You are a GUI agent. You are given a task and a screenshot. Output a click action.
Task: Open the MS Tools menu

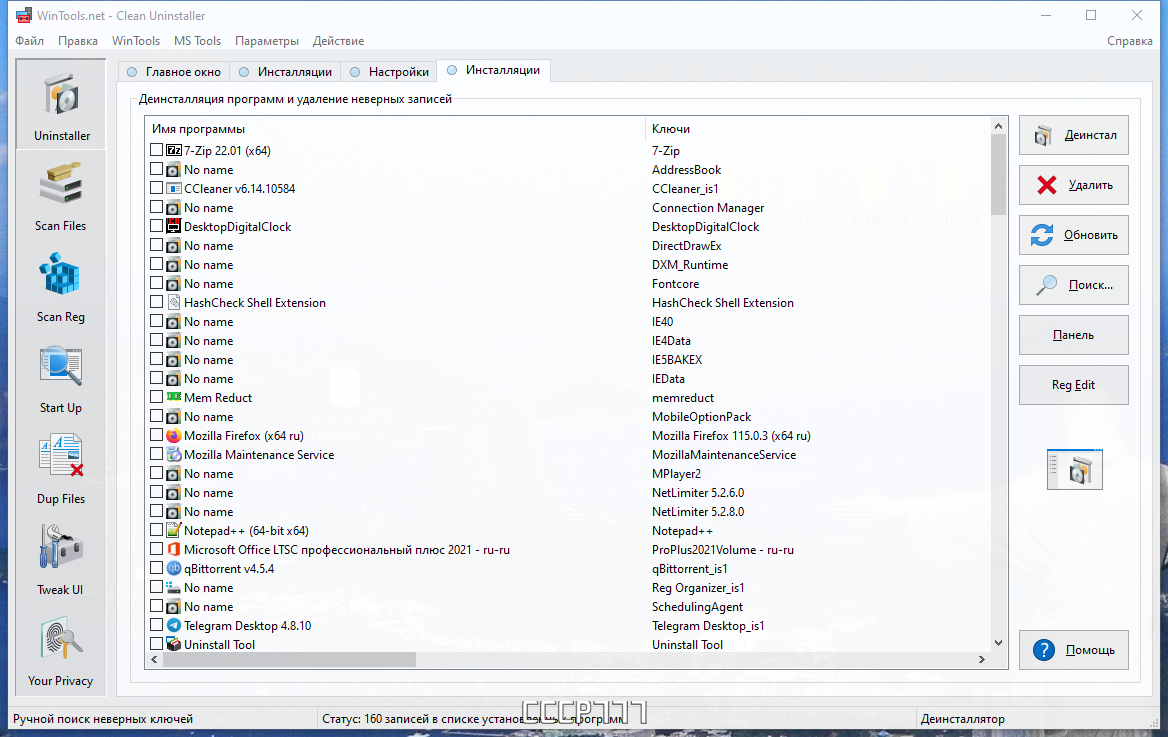tap(197, 41)
